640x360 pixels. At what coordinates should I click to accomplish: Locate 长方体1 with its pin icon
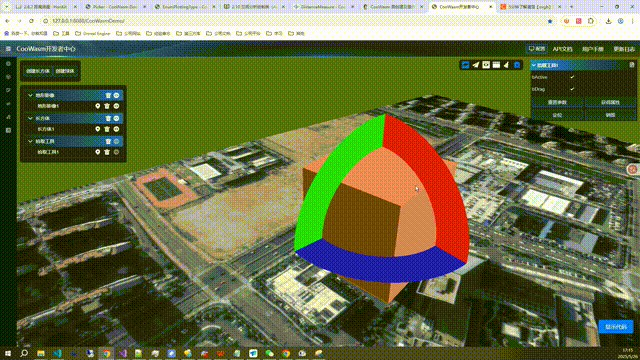(x=98, y=129)
